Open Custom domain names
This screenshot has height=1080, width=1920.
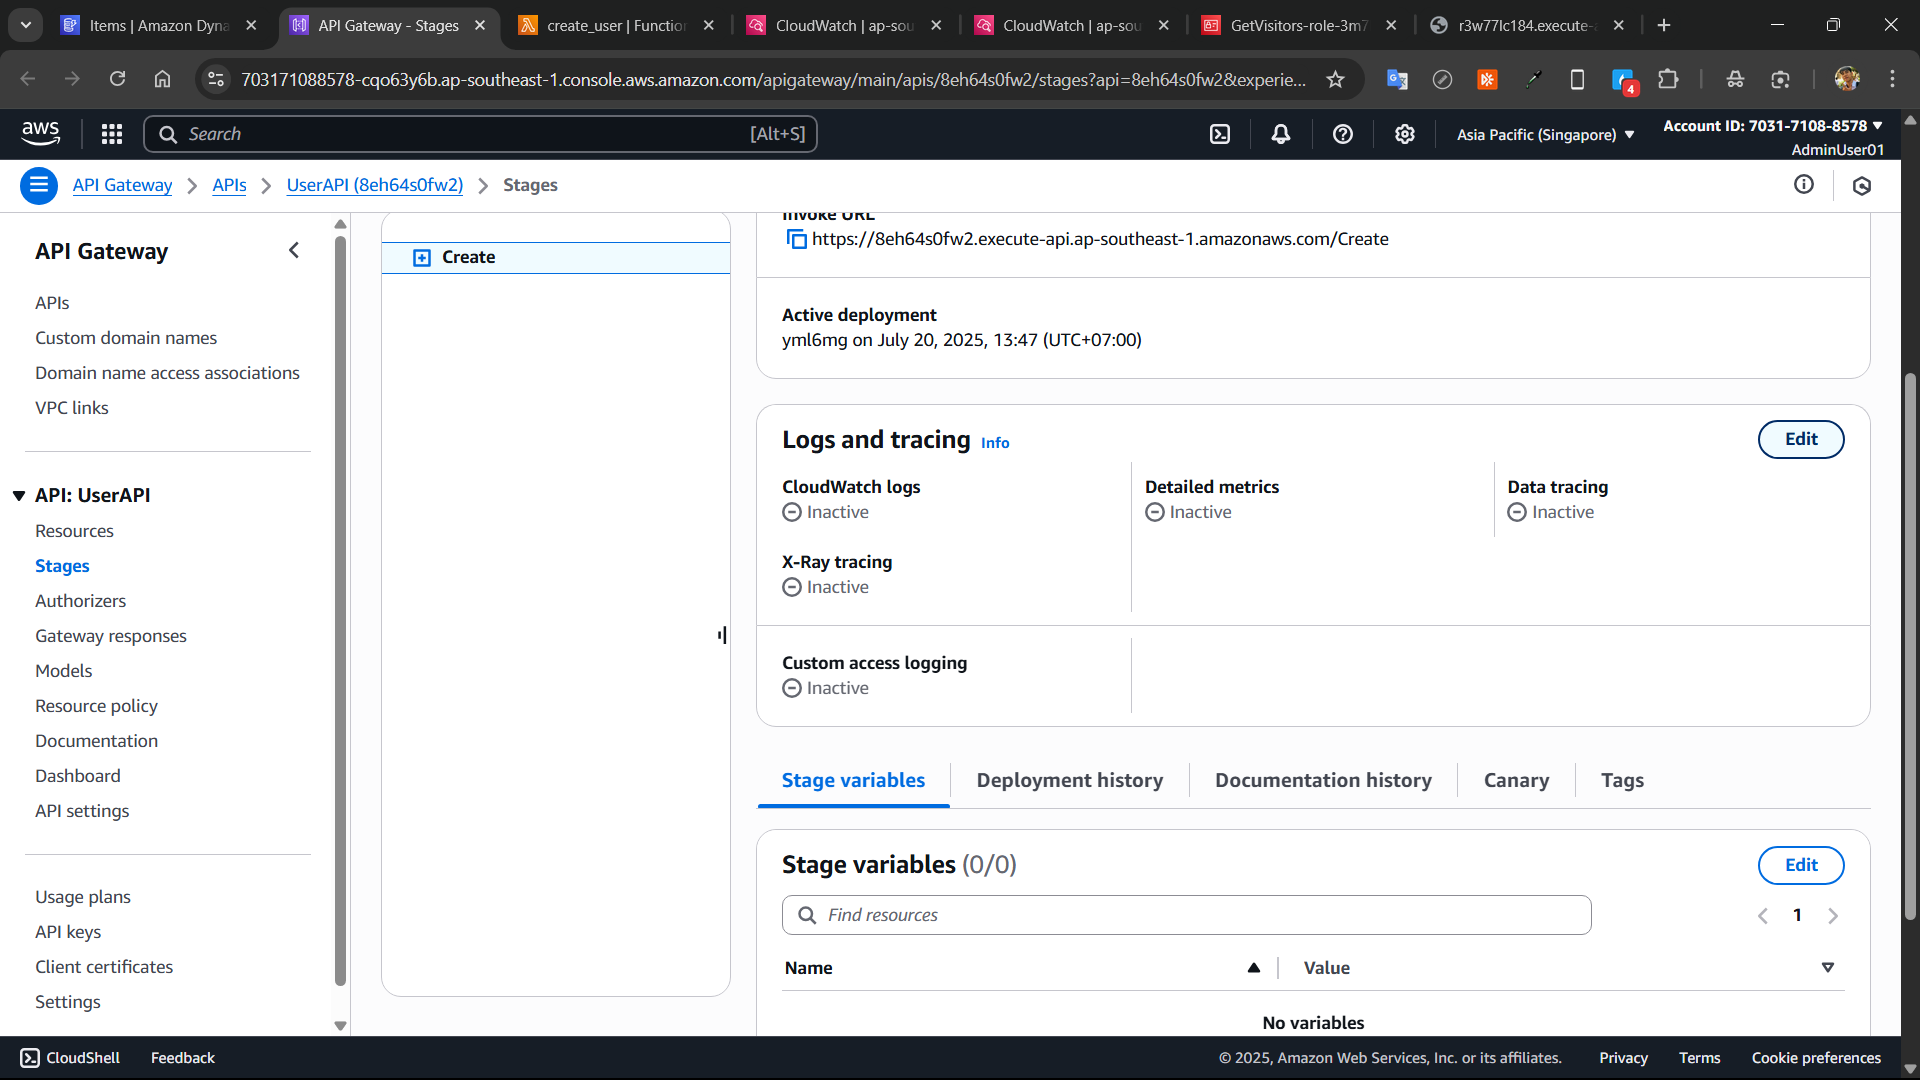(x=126, y=338)
